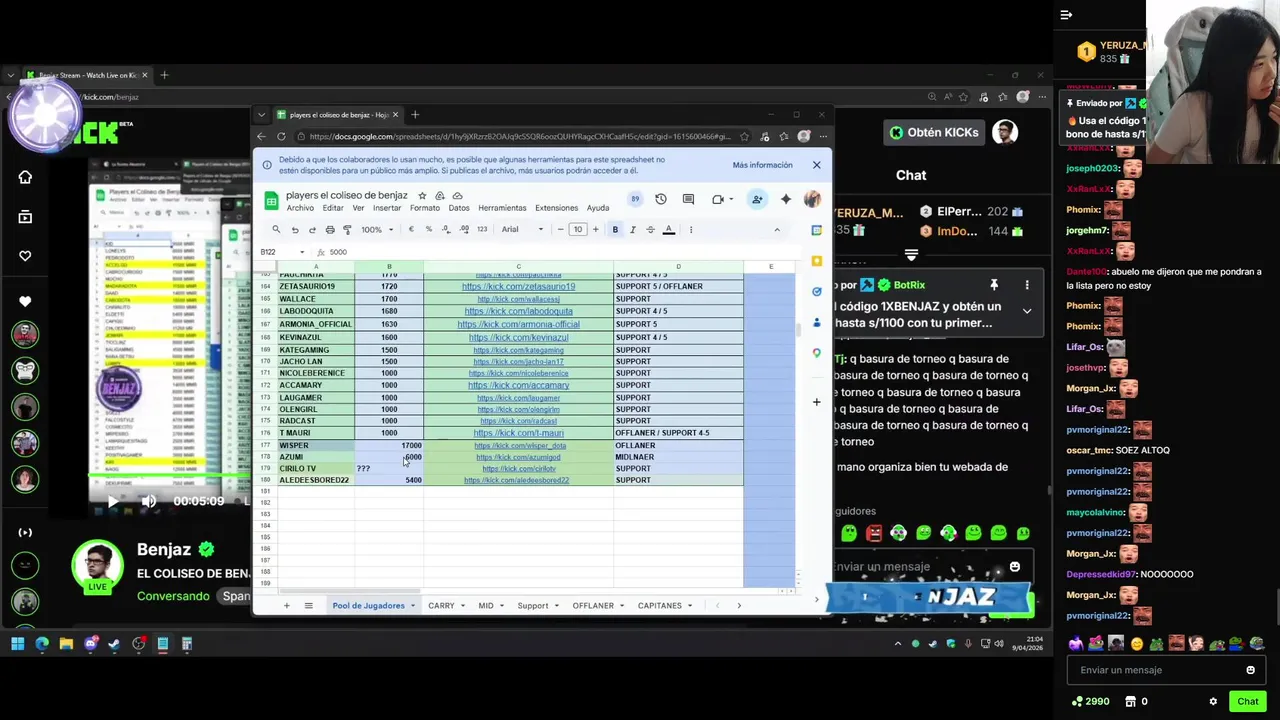Open the 123 number format dropdown

click(482, 230)
